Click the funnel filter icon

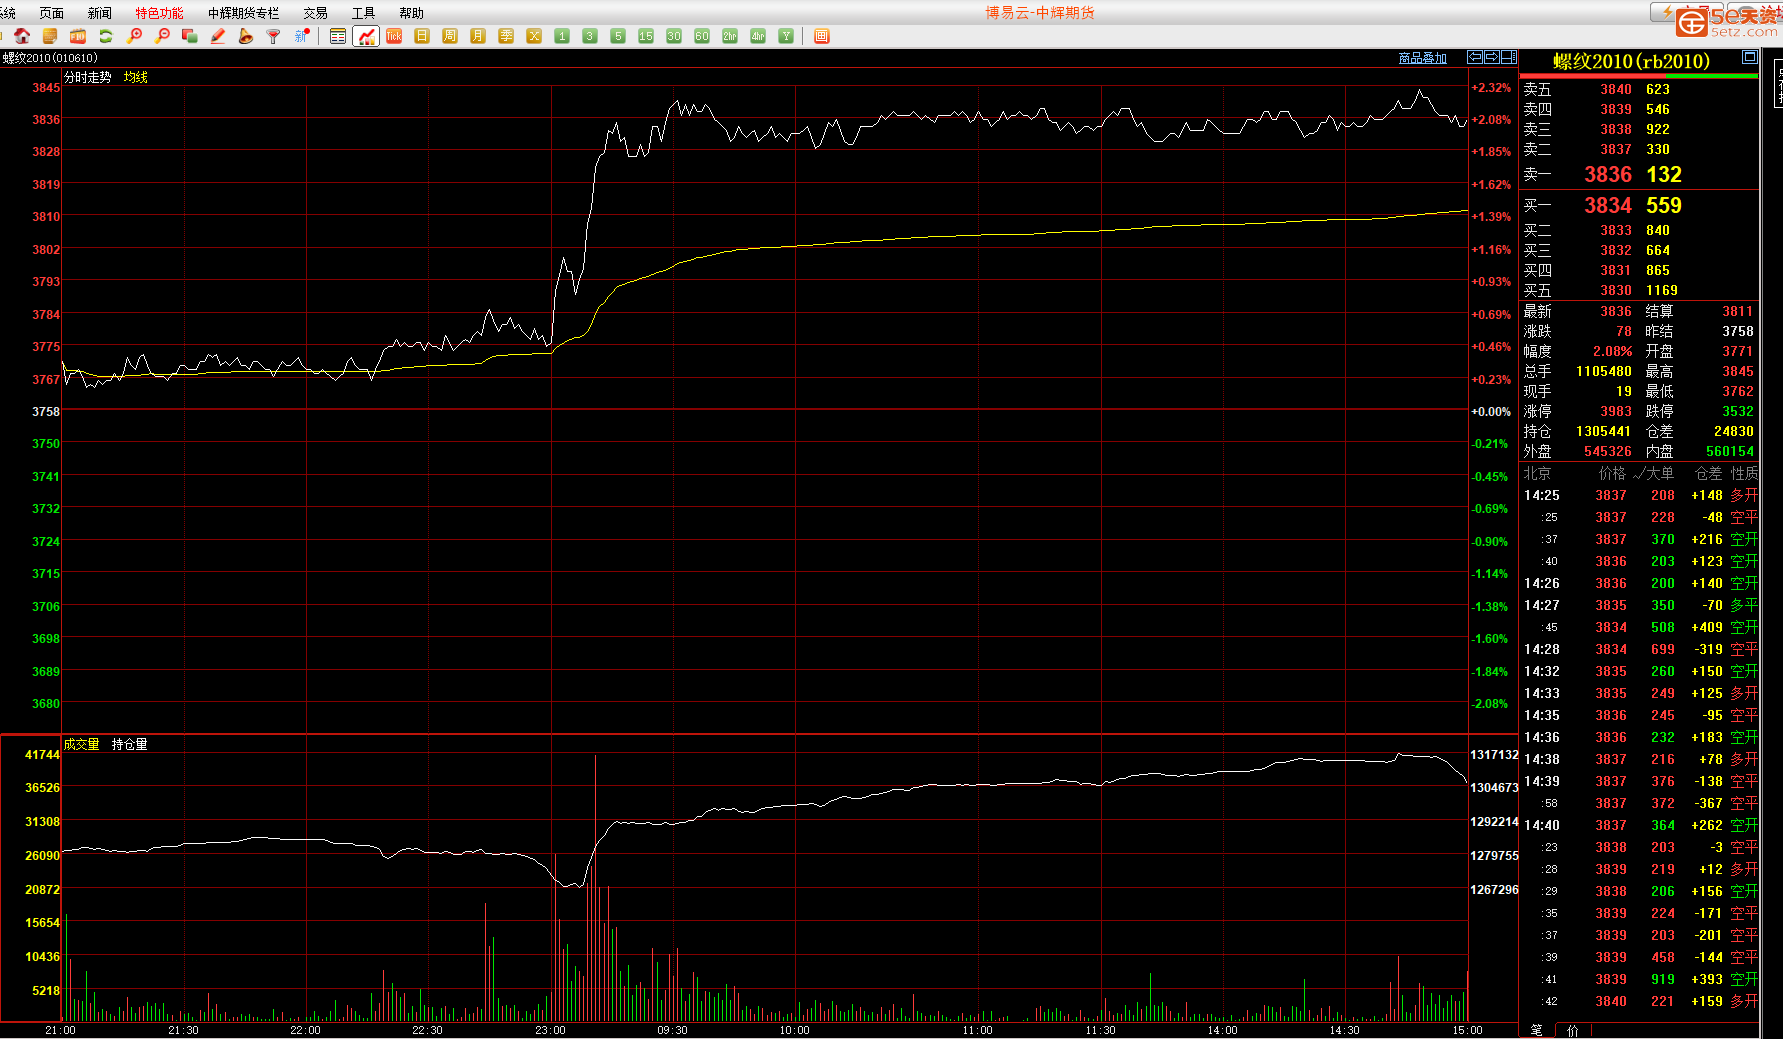(273, 36)
